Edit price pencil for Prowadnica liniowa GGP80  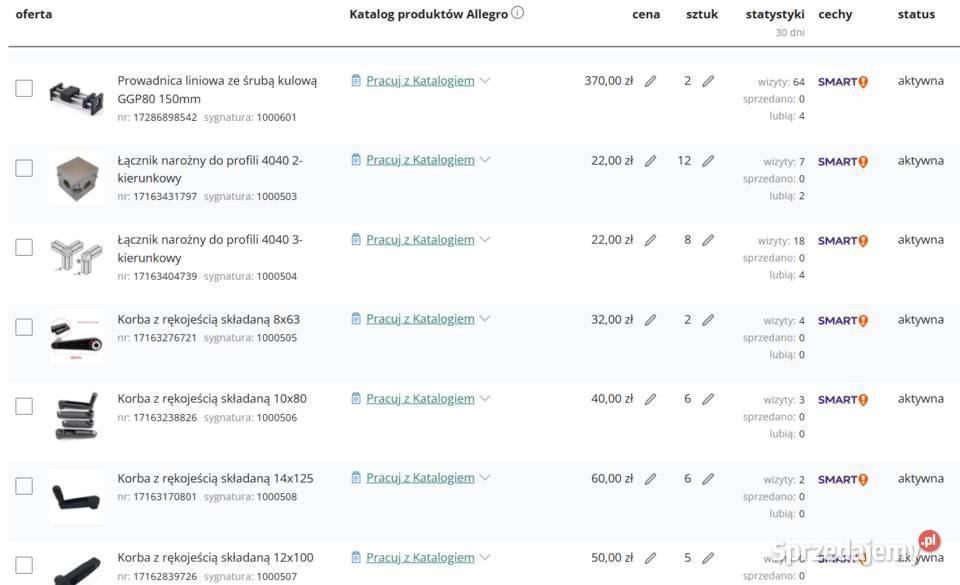click(x=650, y=81)
